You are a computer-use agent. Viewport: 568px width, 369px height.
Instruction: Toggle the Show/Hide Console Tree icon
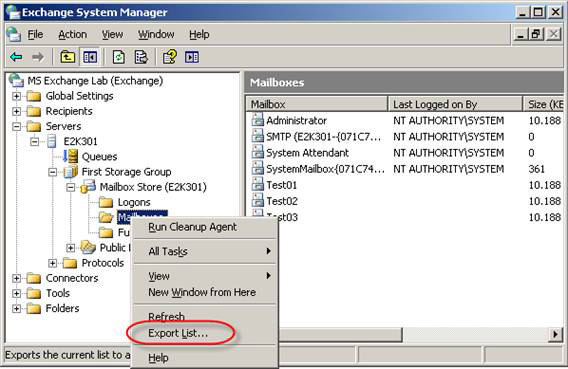click(90, 57)
